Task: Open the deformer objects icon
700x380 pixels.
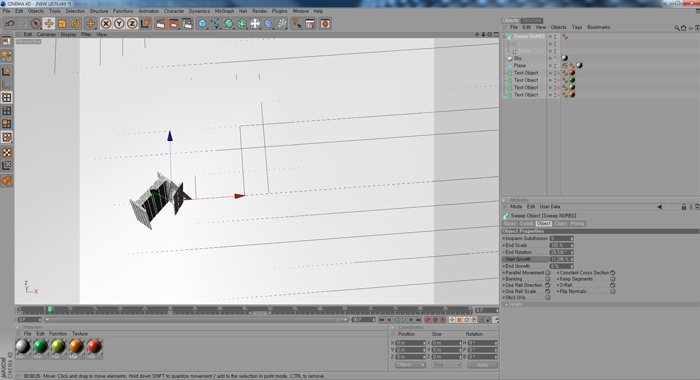Action: point(268,24)
